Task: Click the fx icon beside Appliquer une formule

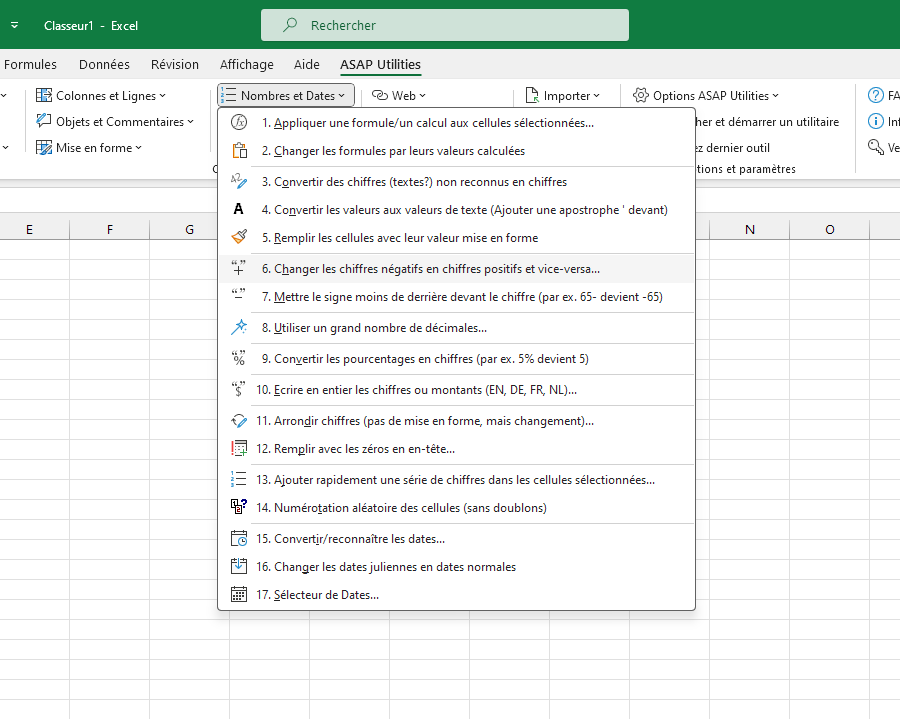Action: point(239,122)
